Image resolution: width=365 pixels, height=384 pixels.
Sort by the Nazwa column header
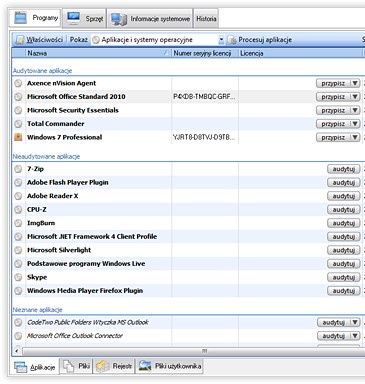(x=98, y=53)
